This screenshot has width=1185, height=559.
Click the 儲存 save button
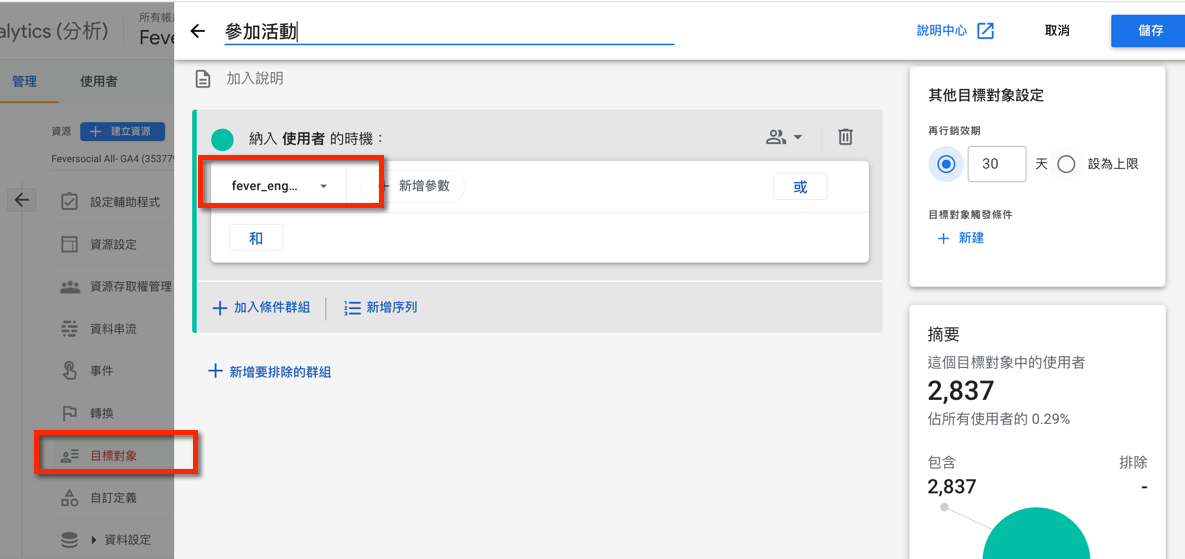click(1150, 31)
